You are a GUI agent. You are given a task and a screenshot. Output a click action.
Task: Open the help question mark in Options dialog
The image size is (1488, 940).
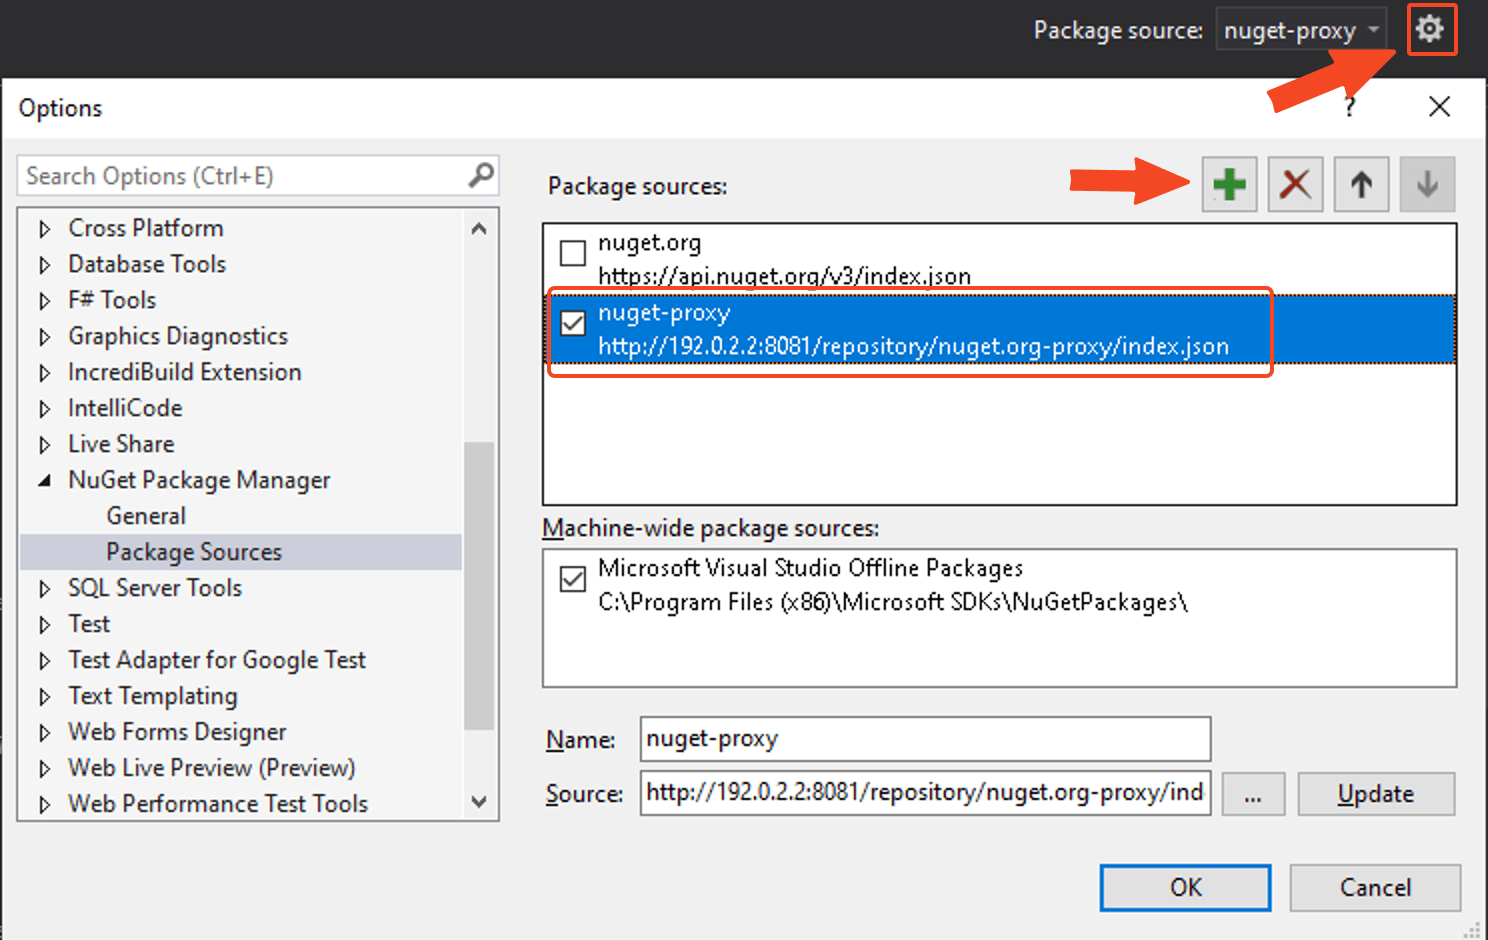[x=1350, y=107]
